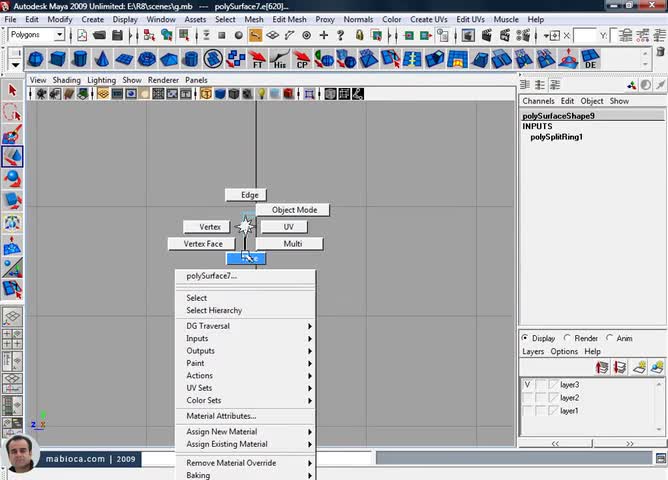Toggle the display type box of layer3
668x480 pixels.
pyautogui.click(x=541, y=385)
